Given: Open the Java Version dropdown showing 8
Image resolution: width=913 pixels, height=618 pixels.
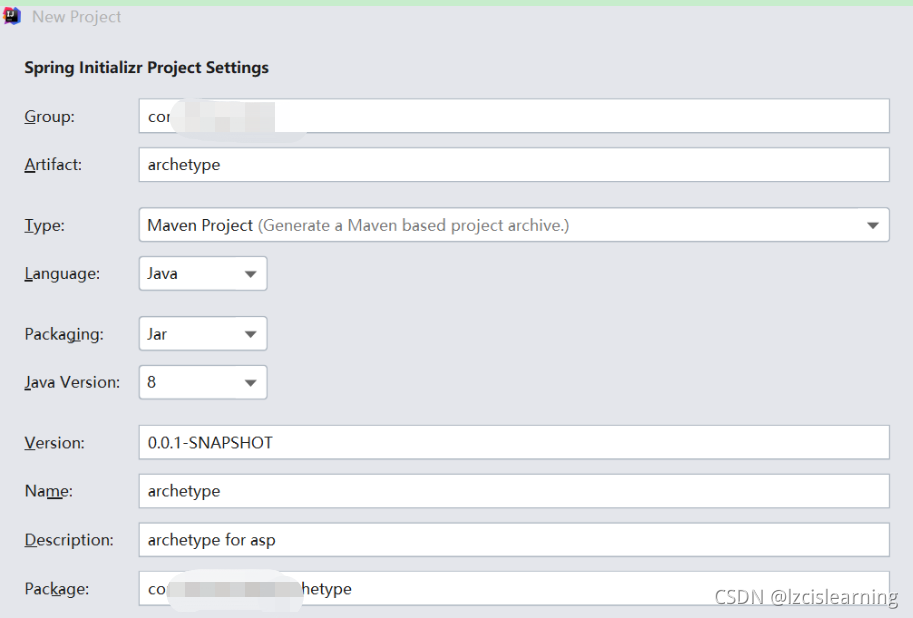Looking at the screenshot, I should point(203,382).
